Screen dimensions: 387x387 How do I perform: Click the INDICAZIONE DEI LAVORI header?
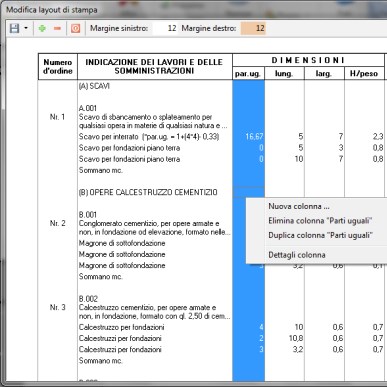click(154, 67)
